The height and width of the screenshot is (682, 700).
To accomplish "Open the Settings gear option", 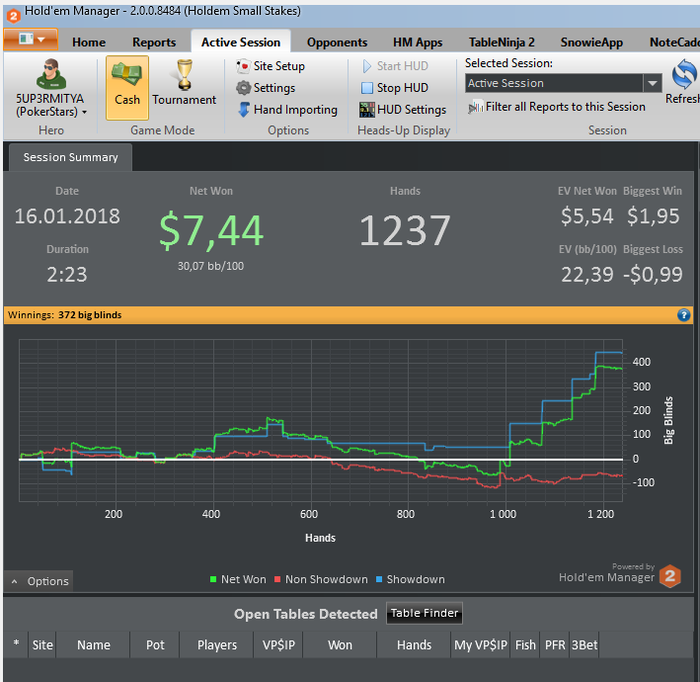I will point(266,88).
